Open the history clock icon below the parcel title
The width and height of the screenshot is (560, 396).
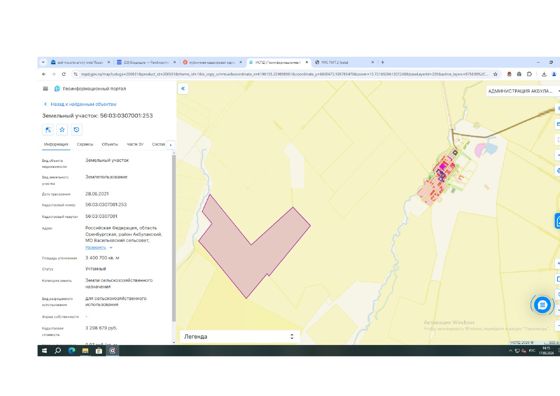pyautogui.click(x=76, y=130)
